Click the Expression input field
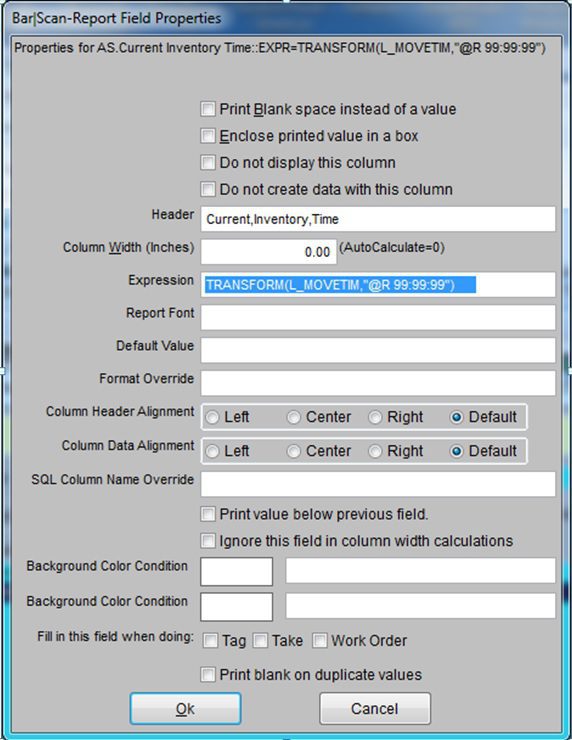Screen dimensions: 572x740 pyautogui.click(x=378, y=285)
